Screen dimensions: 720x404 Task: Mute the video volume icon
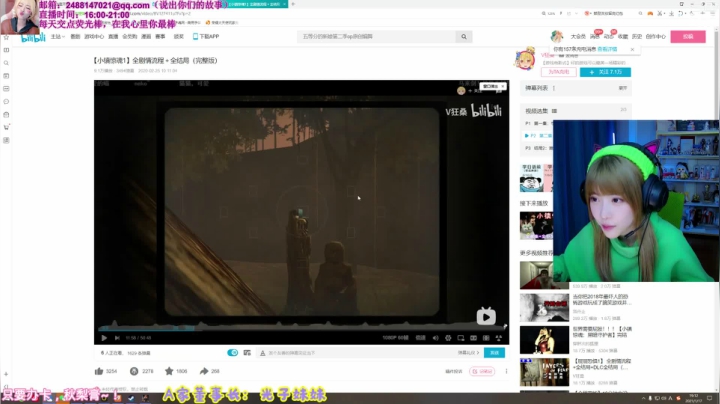click(x=435, y=338)
